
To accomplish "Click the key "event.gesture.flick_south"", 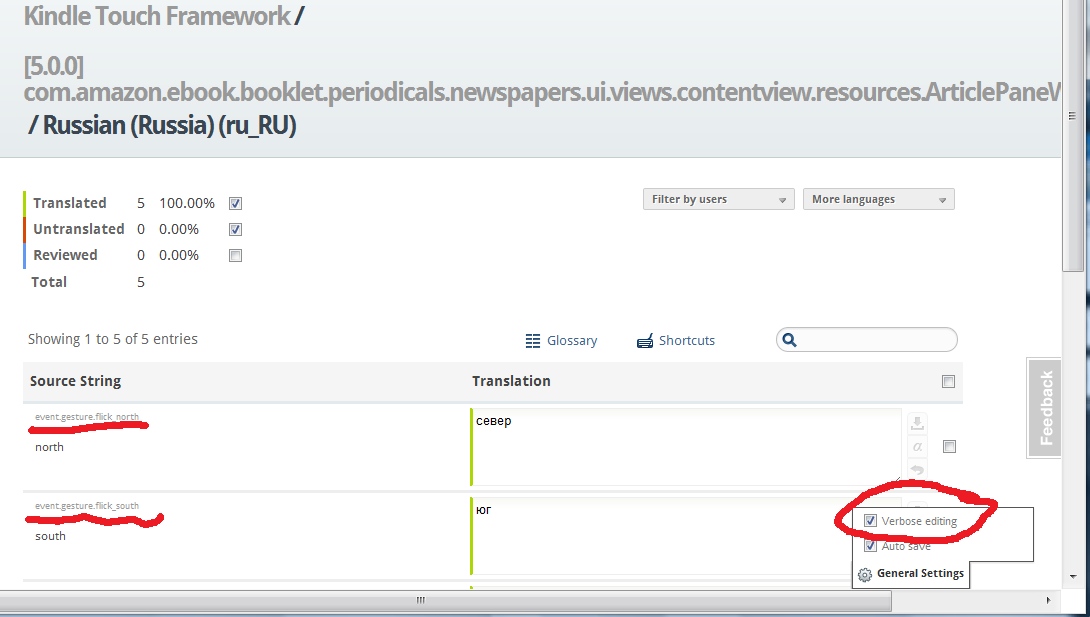I will (x=87, y=506).
